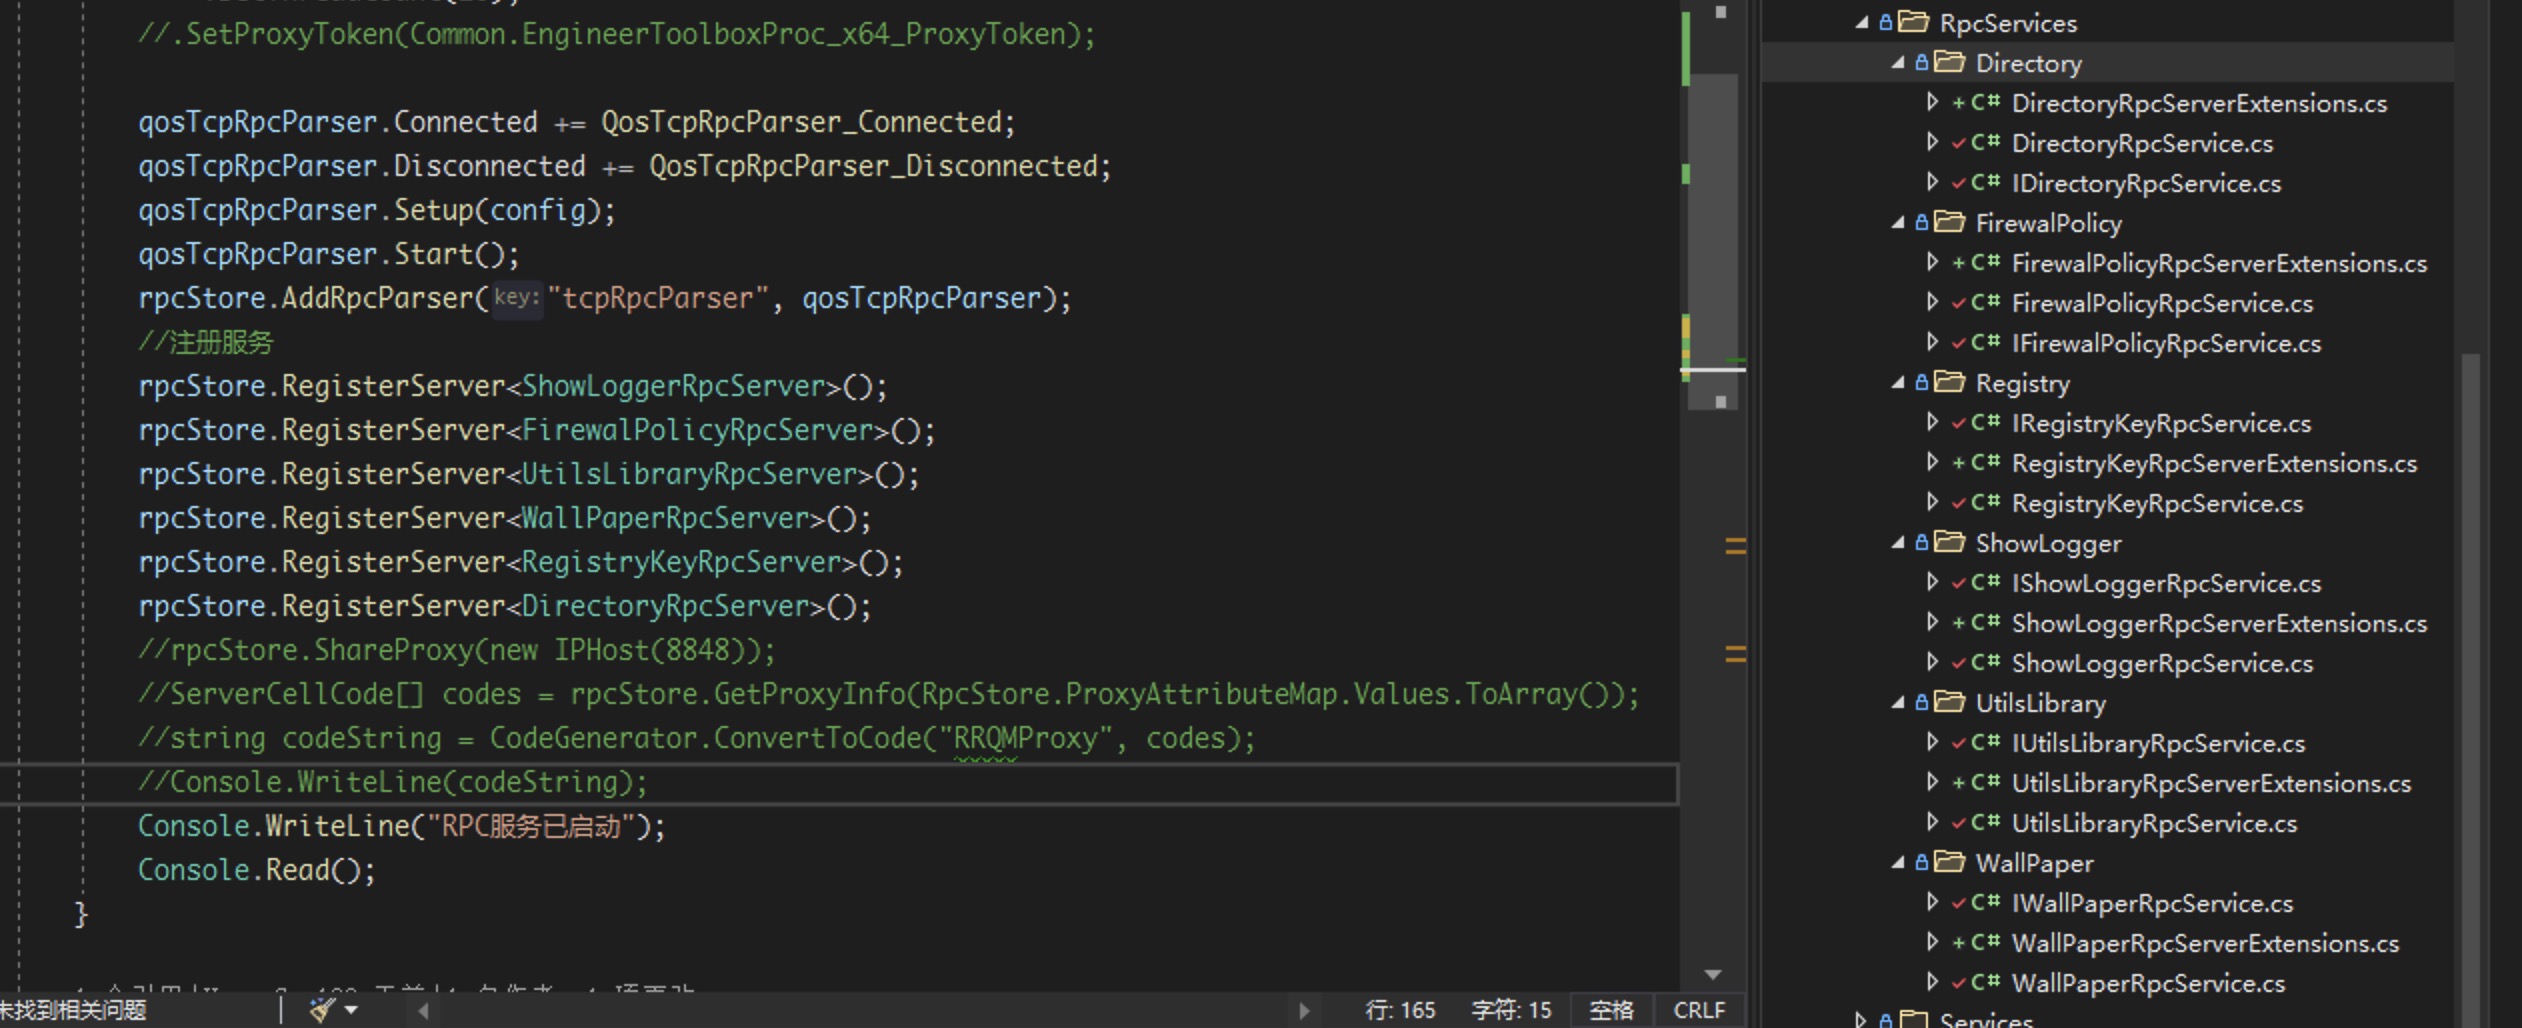Collapse the Registry folder node
Viewport: 2522px width, 1028px height.
pos(1898,382)
